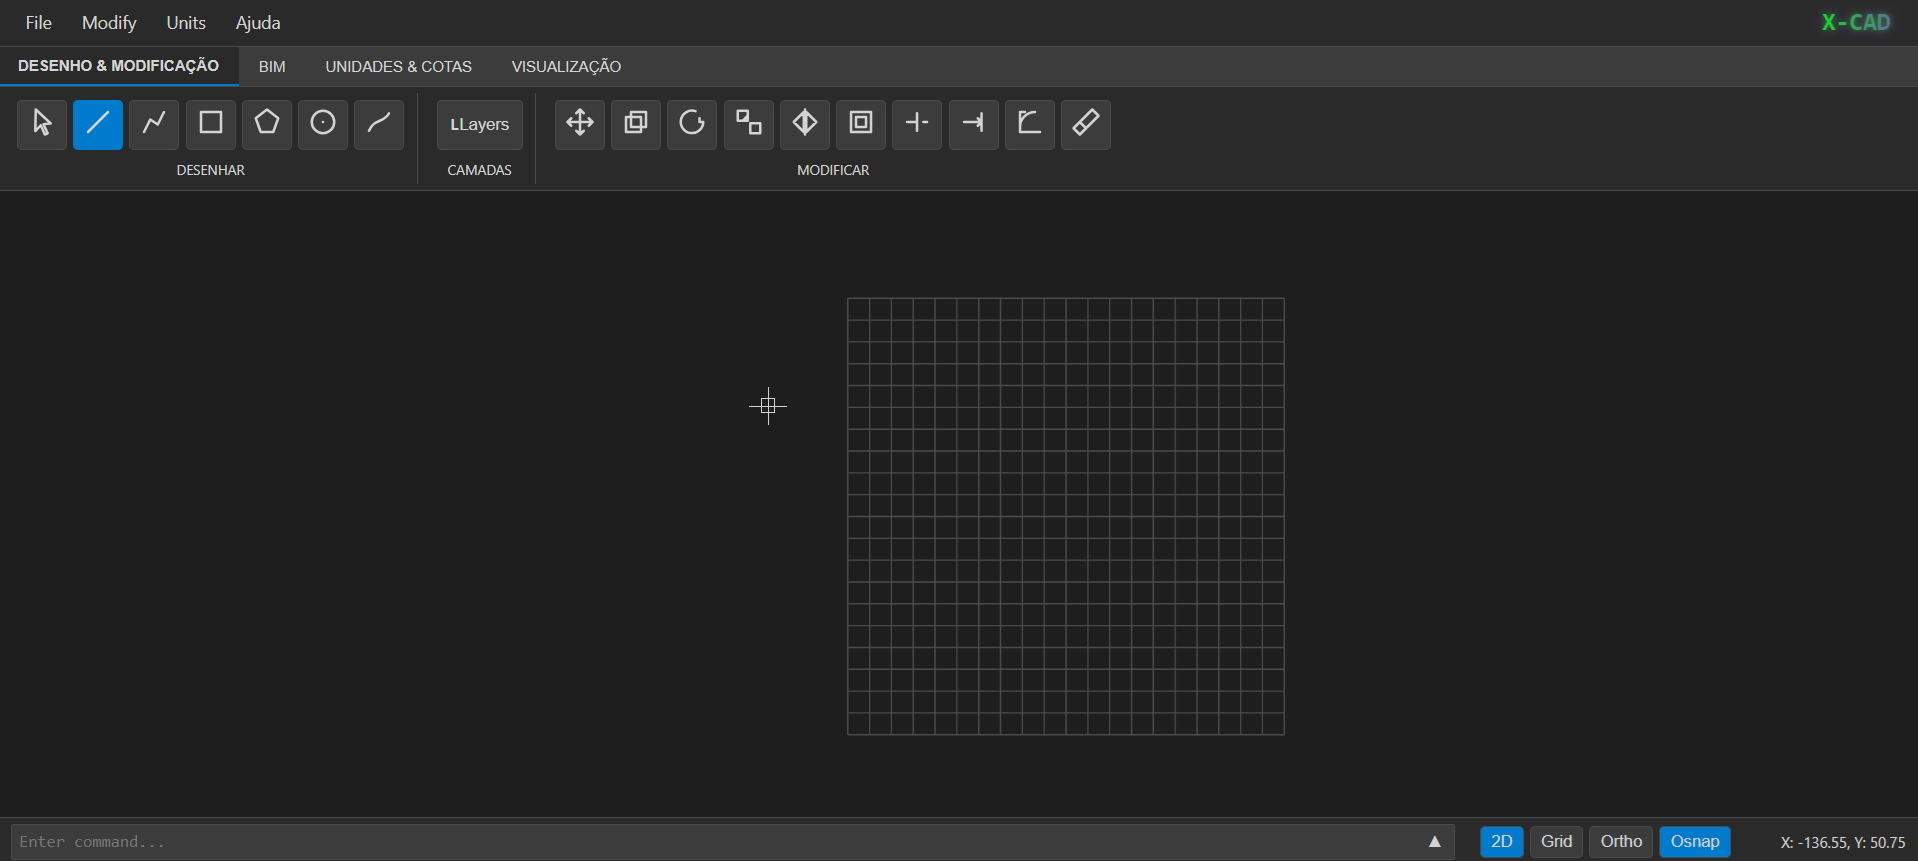Viewport: 1918px width, 861px height.
Task: Choose the Polyline tool
Action: [154, 124]
